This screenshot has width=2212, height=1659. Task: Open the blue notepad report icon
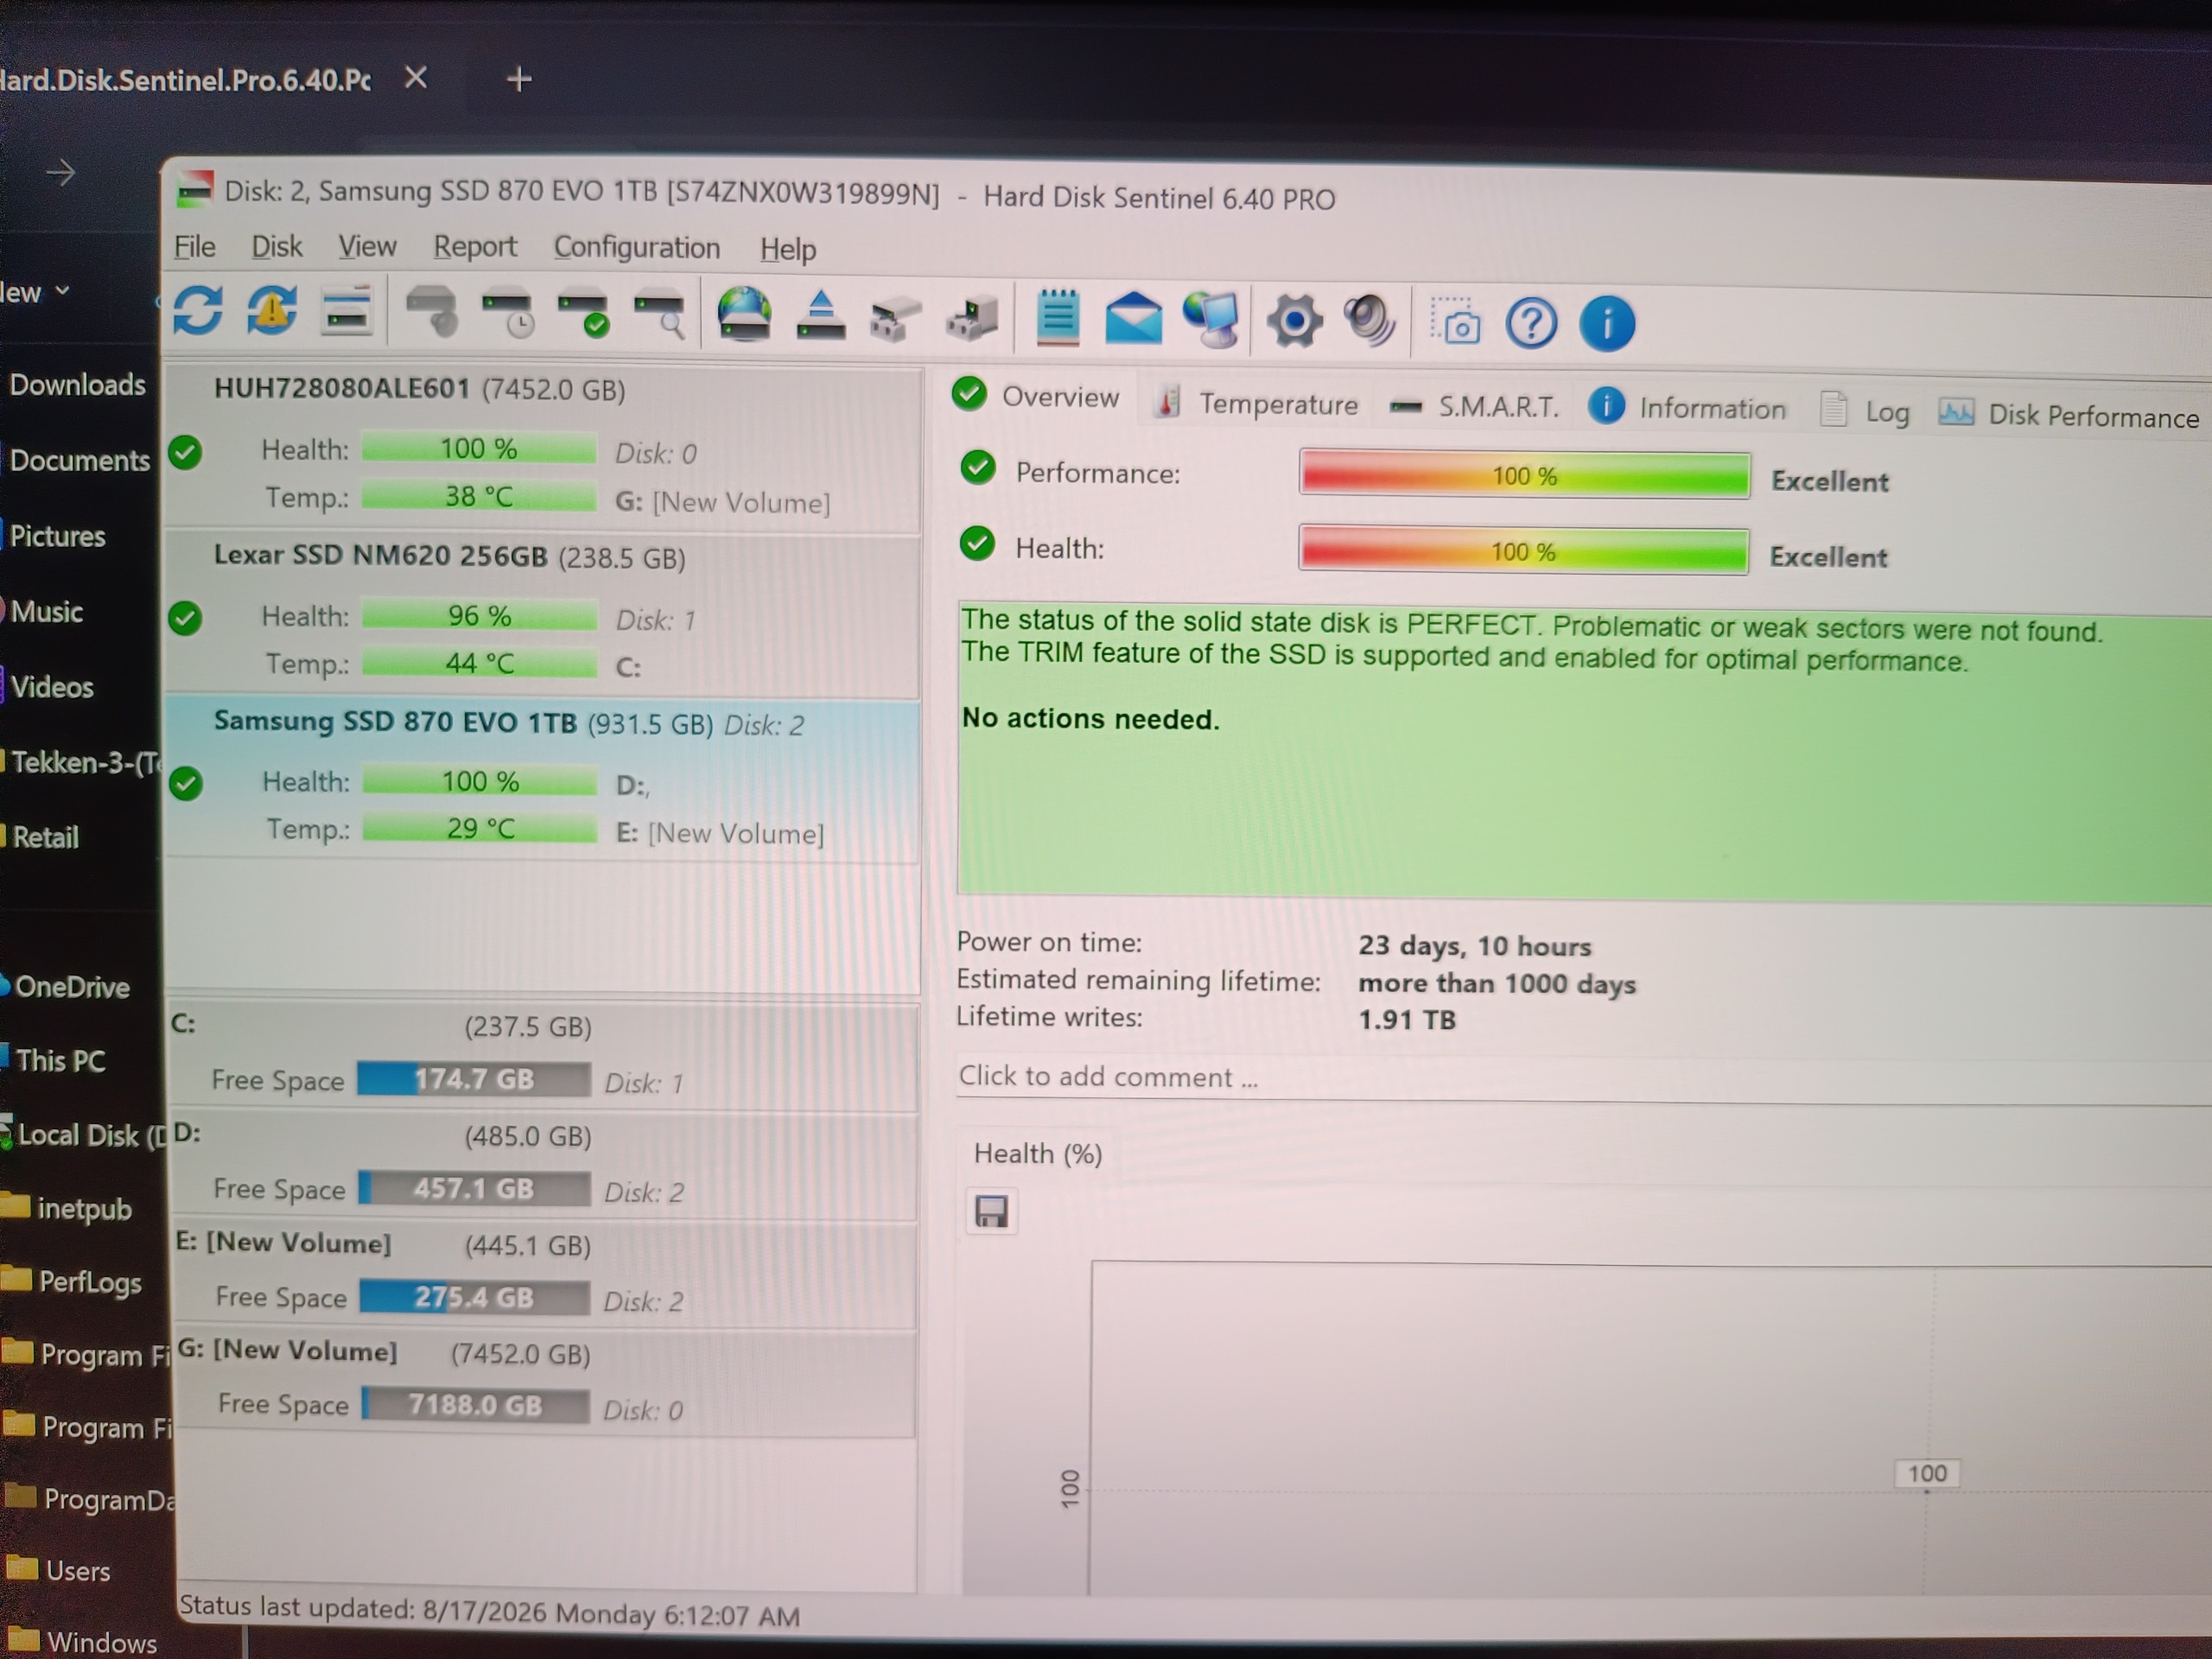tap(1058, 319)
